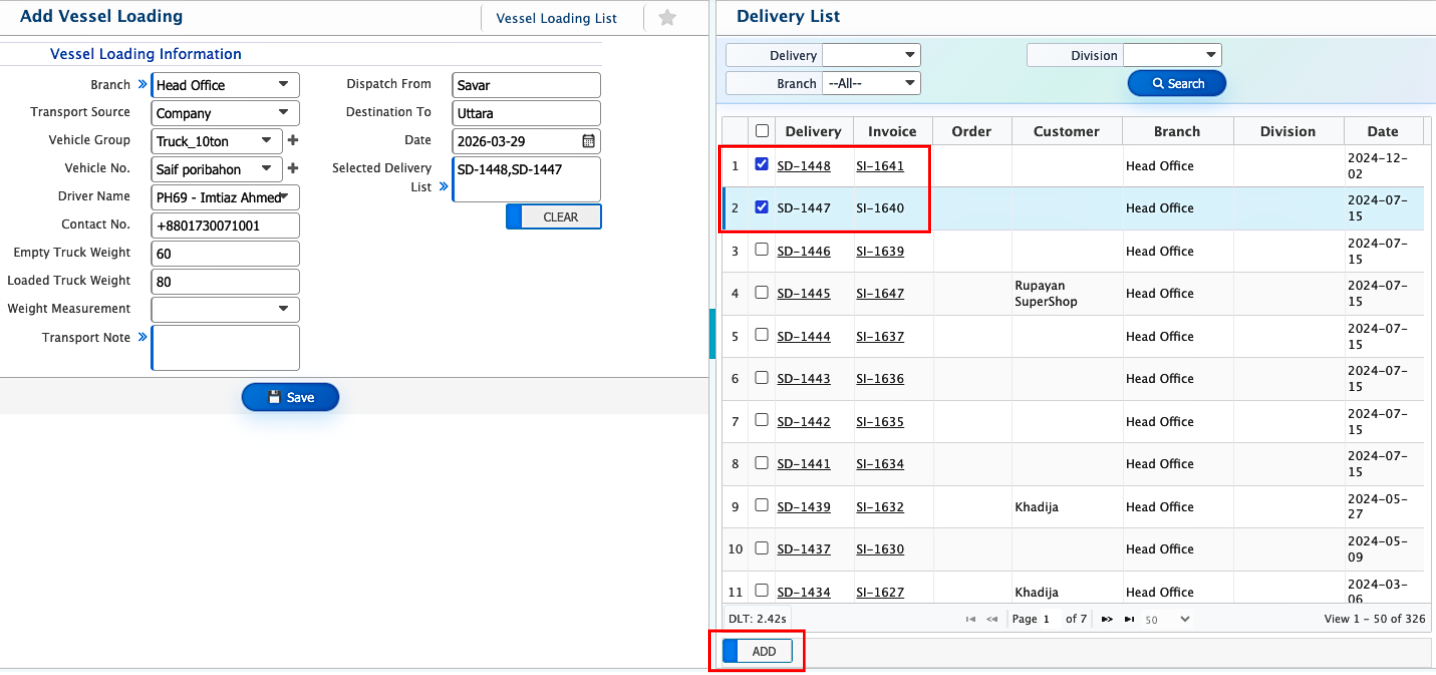Image resolution: width=1436 pixels, height=675 pixels.
Task: Open the Vessel Loading List tab
Action: click(556, 18)
